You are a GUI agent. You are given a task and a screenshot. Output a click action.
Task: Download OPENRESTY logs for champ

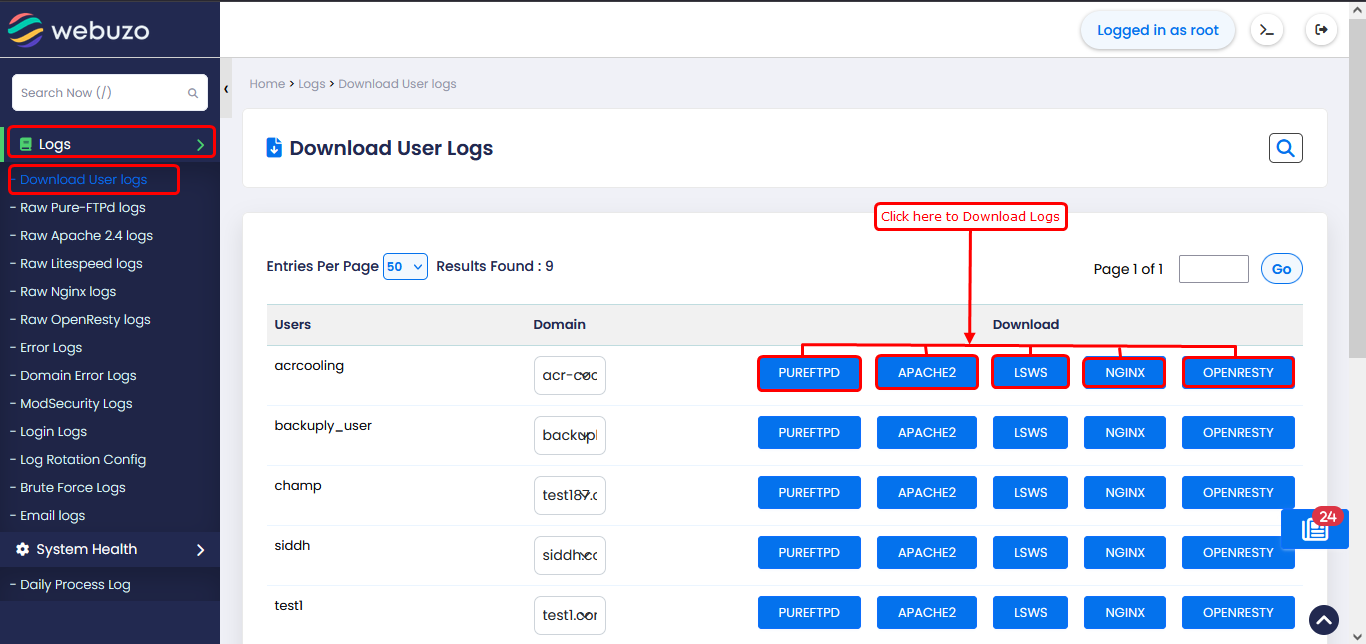(1238, 493)
